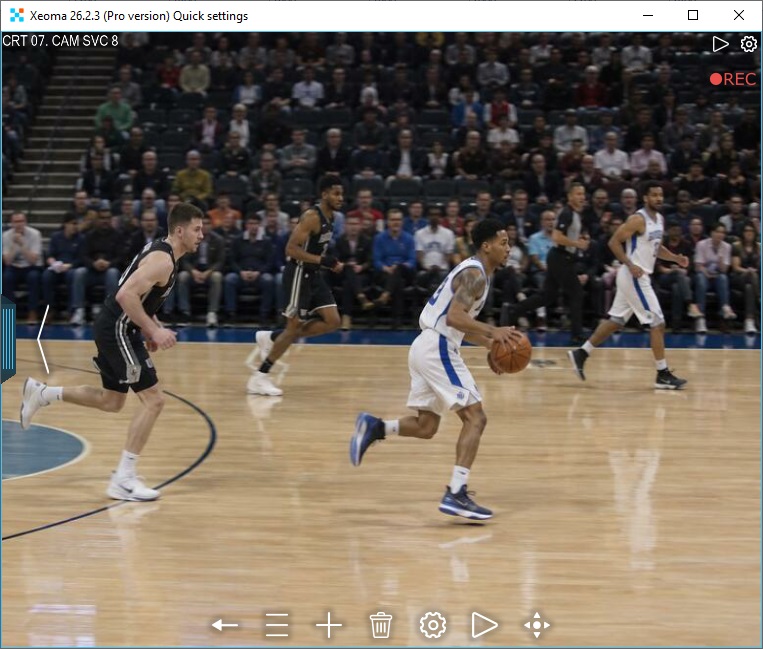Open module settings gear in bottom toolbar
Screen dimensions: 763x649
click(x=433, y=625)
